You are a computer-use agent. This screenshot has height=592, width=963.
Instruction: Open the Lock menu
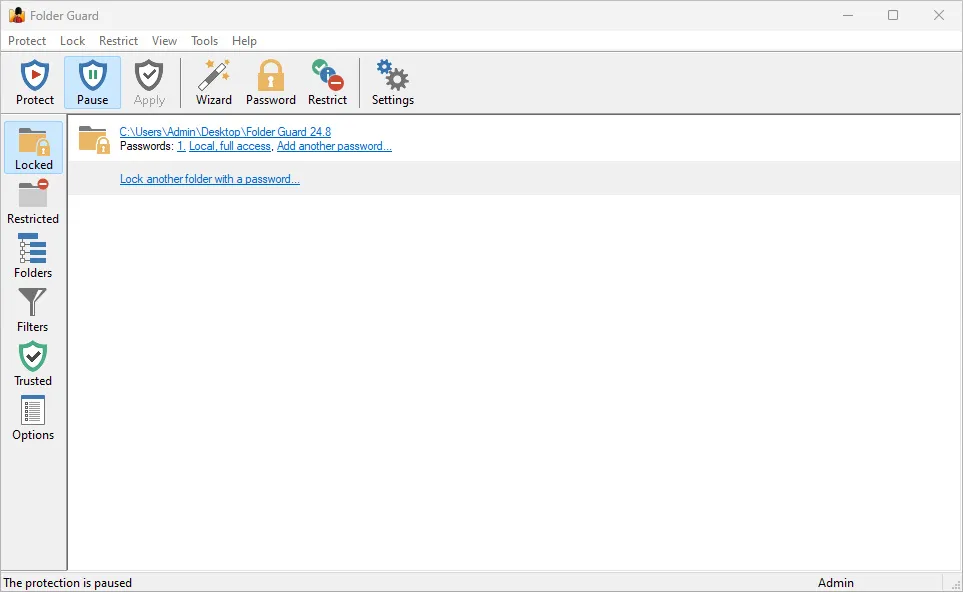pos(72,41)
